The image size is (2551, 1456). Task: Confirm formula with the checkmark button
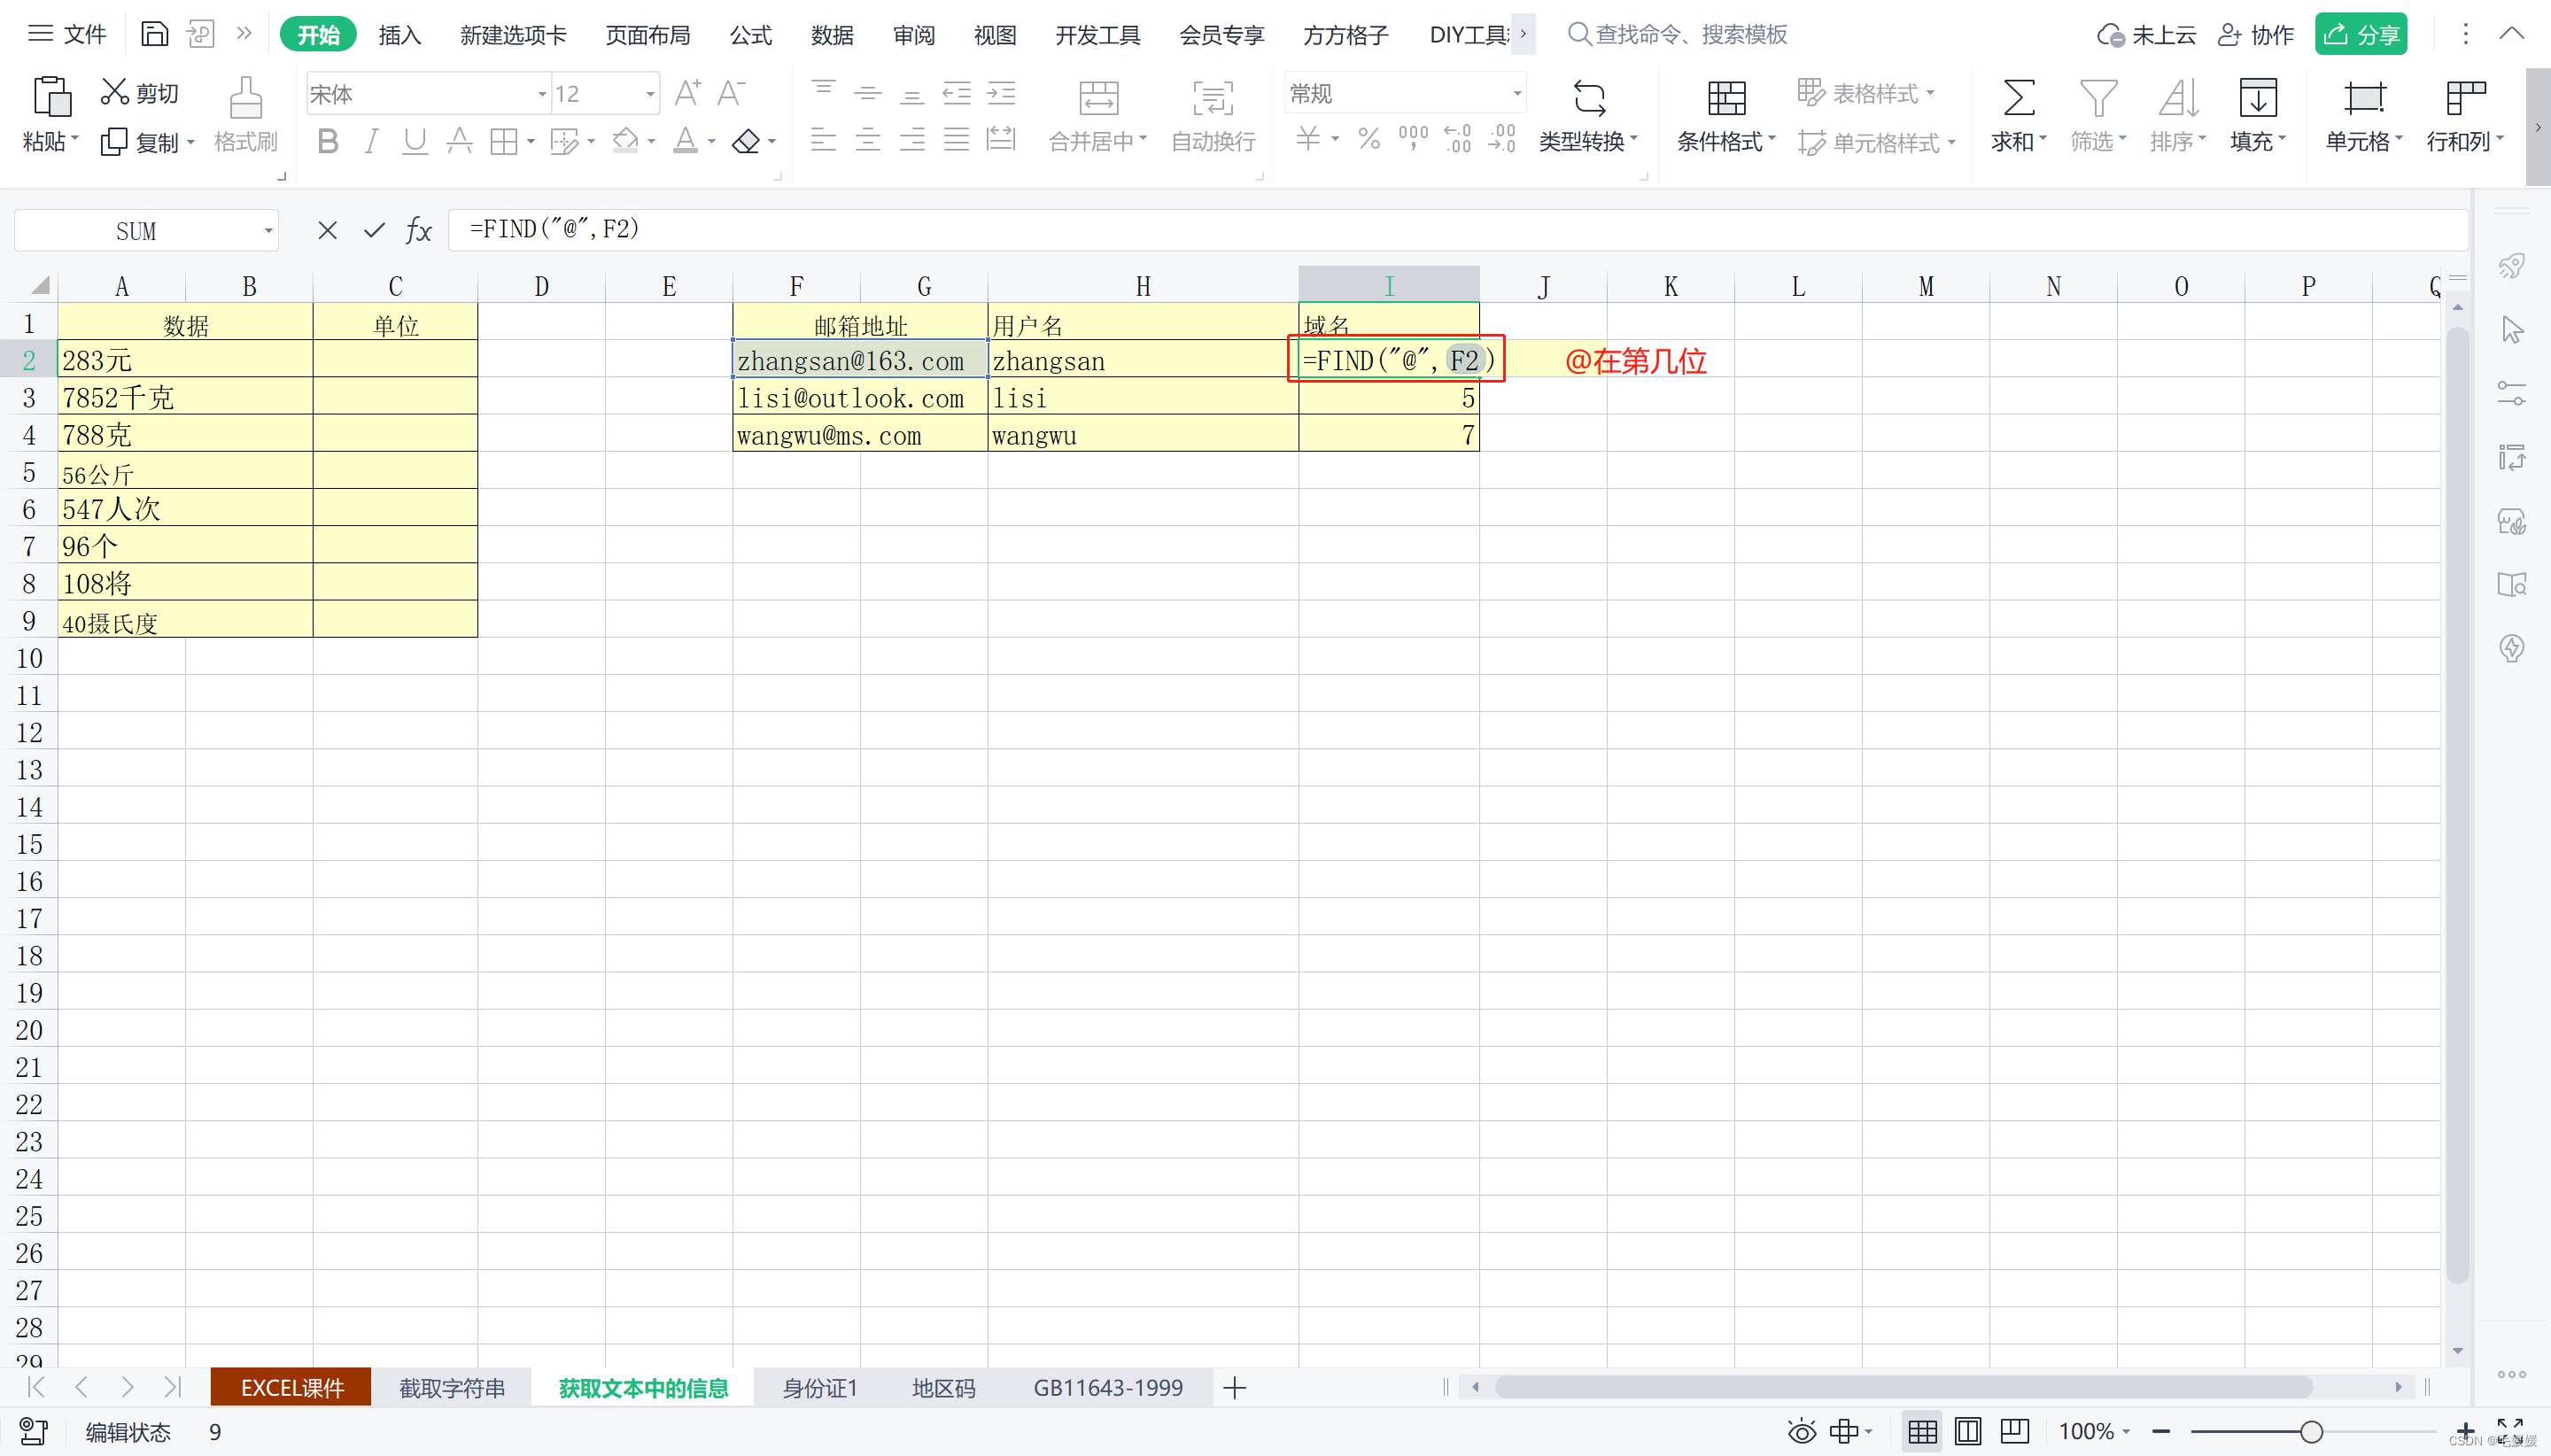[x=374, y=231]
